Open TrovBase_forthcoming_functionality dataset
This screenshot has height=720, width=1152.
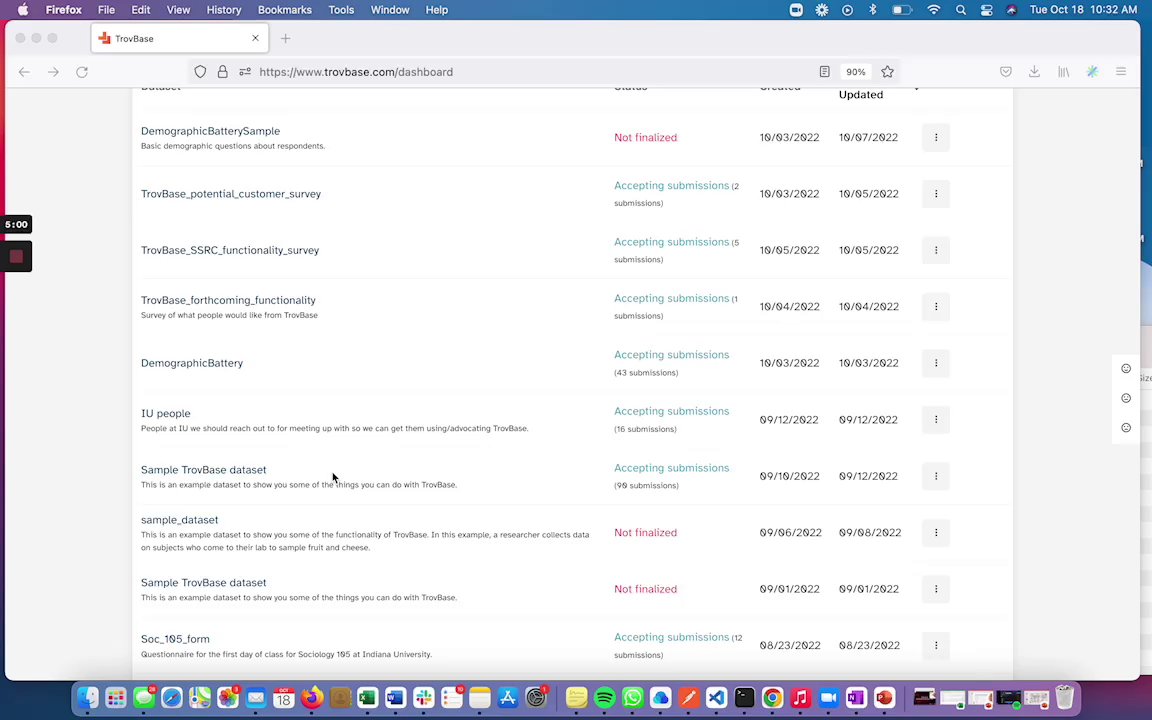click(228, 300)
